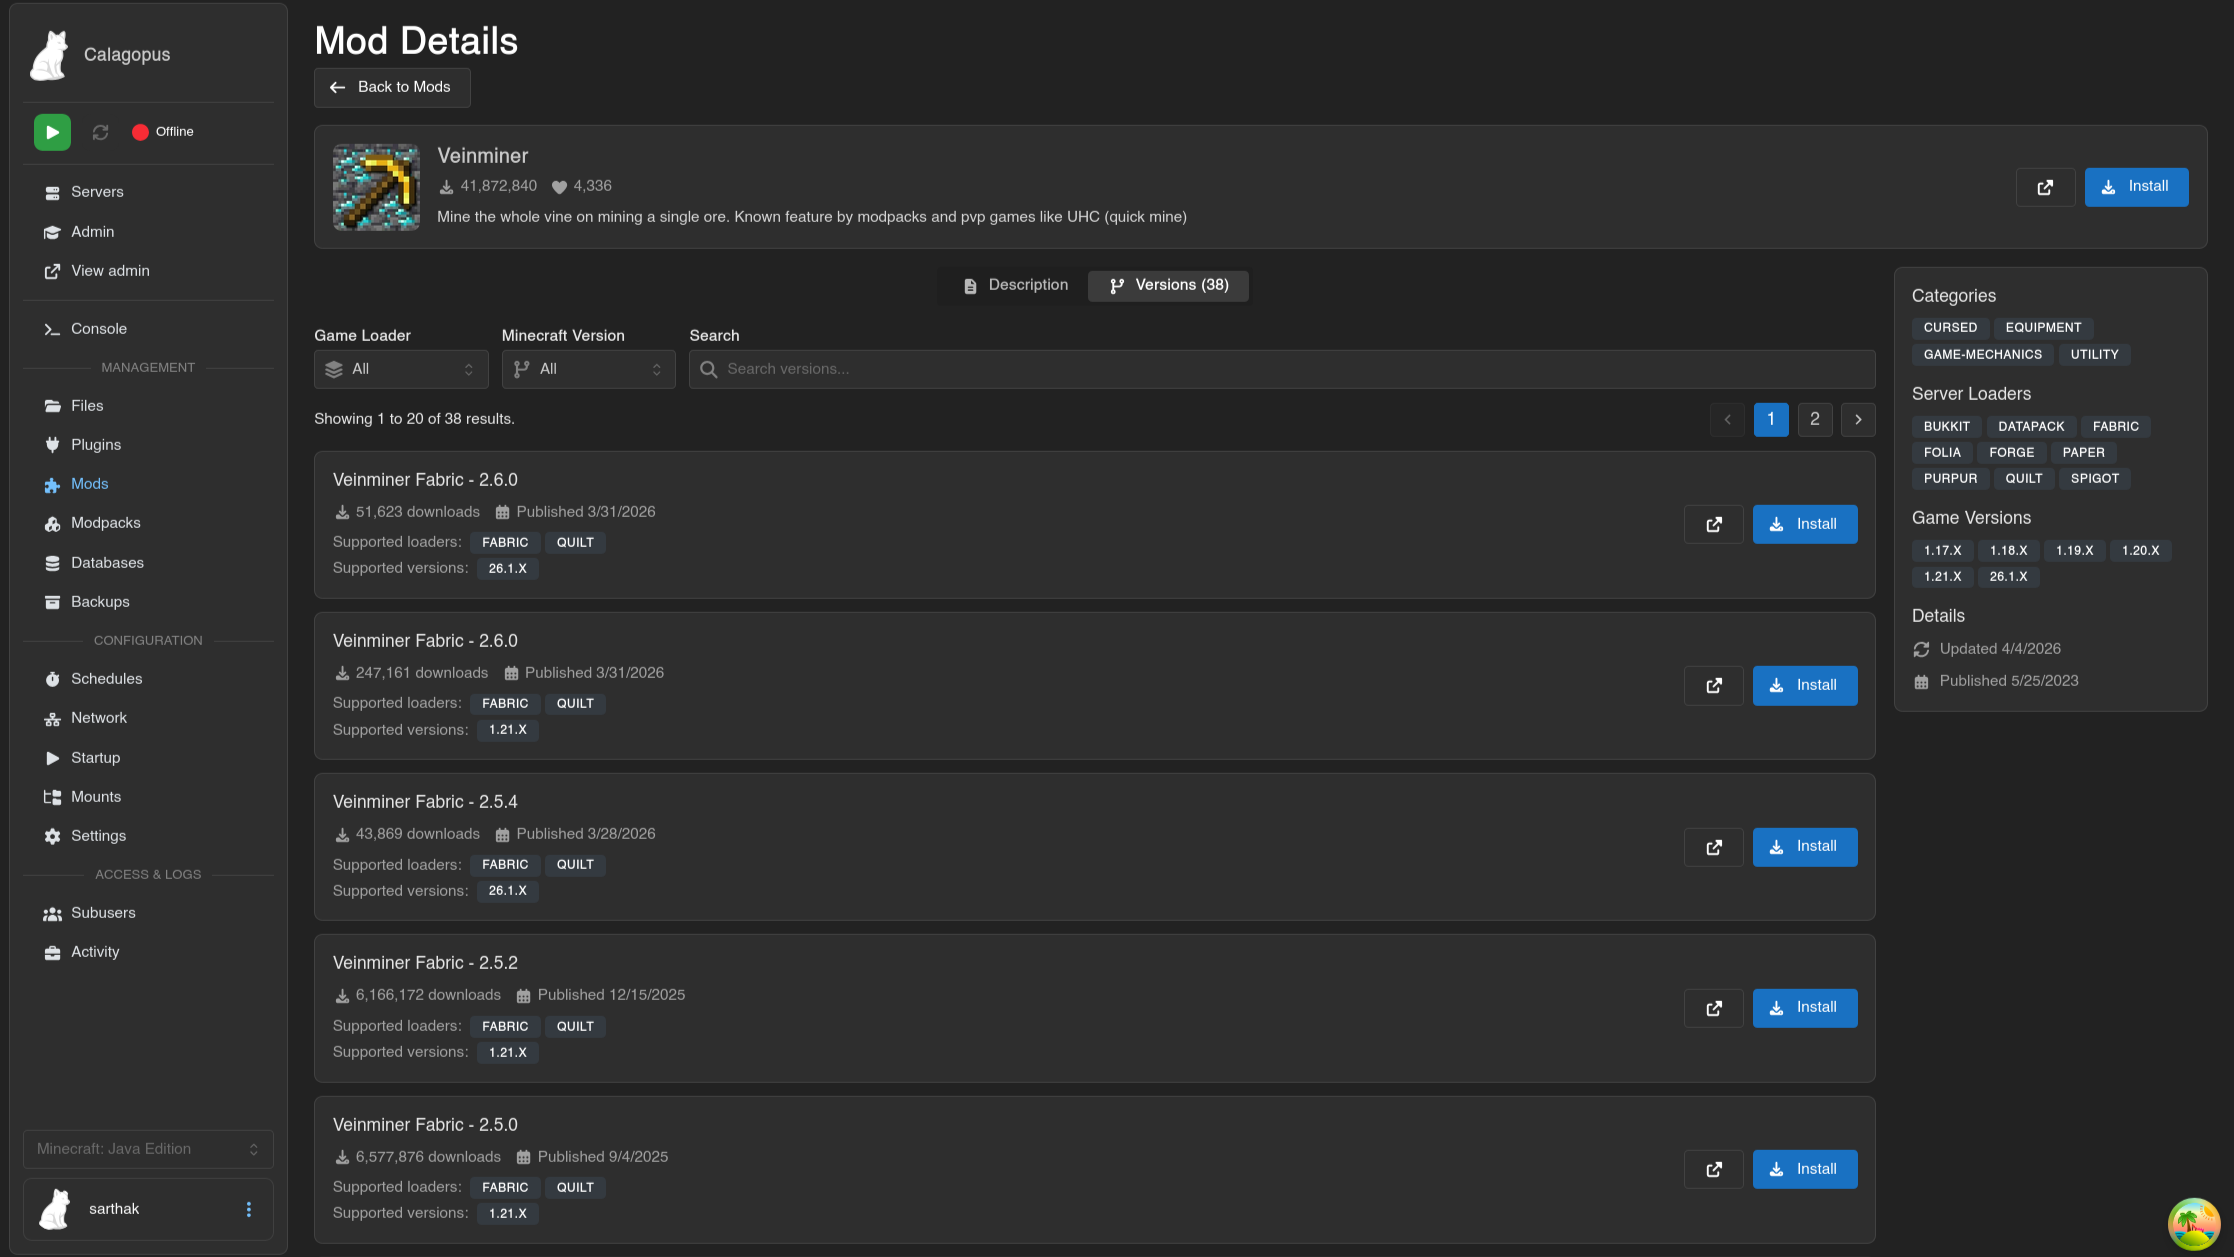2234x1257 pixels.
Task: Go to the Modpacks section
Action: 105,523
